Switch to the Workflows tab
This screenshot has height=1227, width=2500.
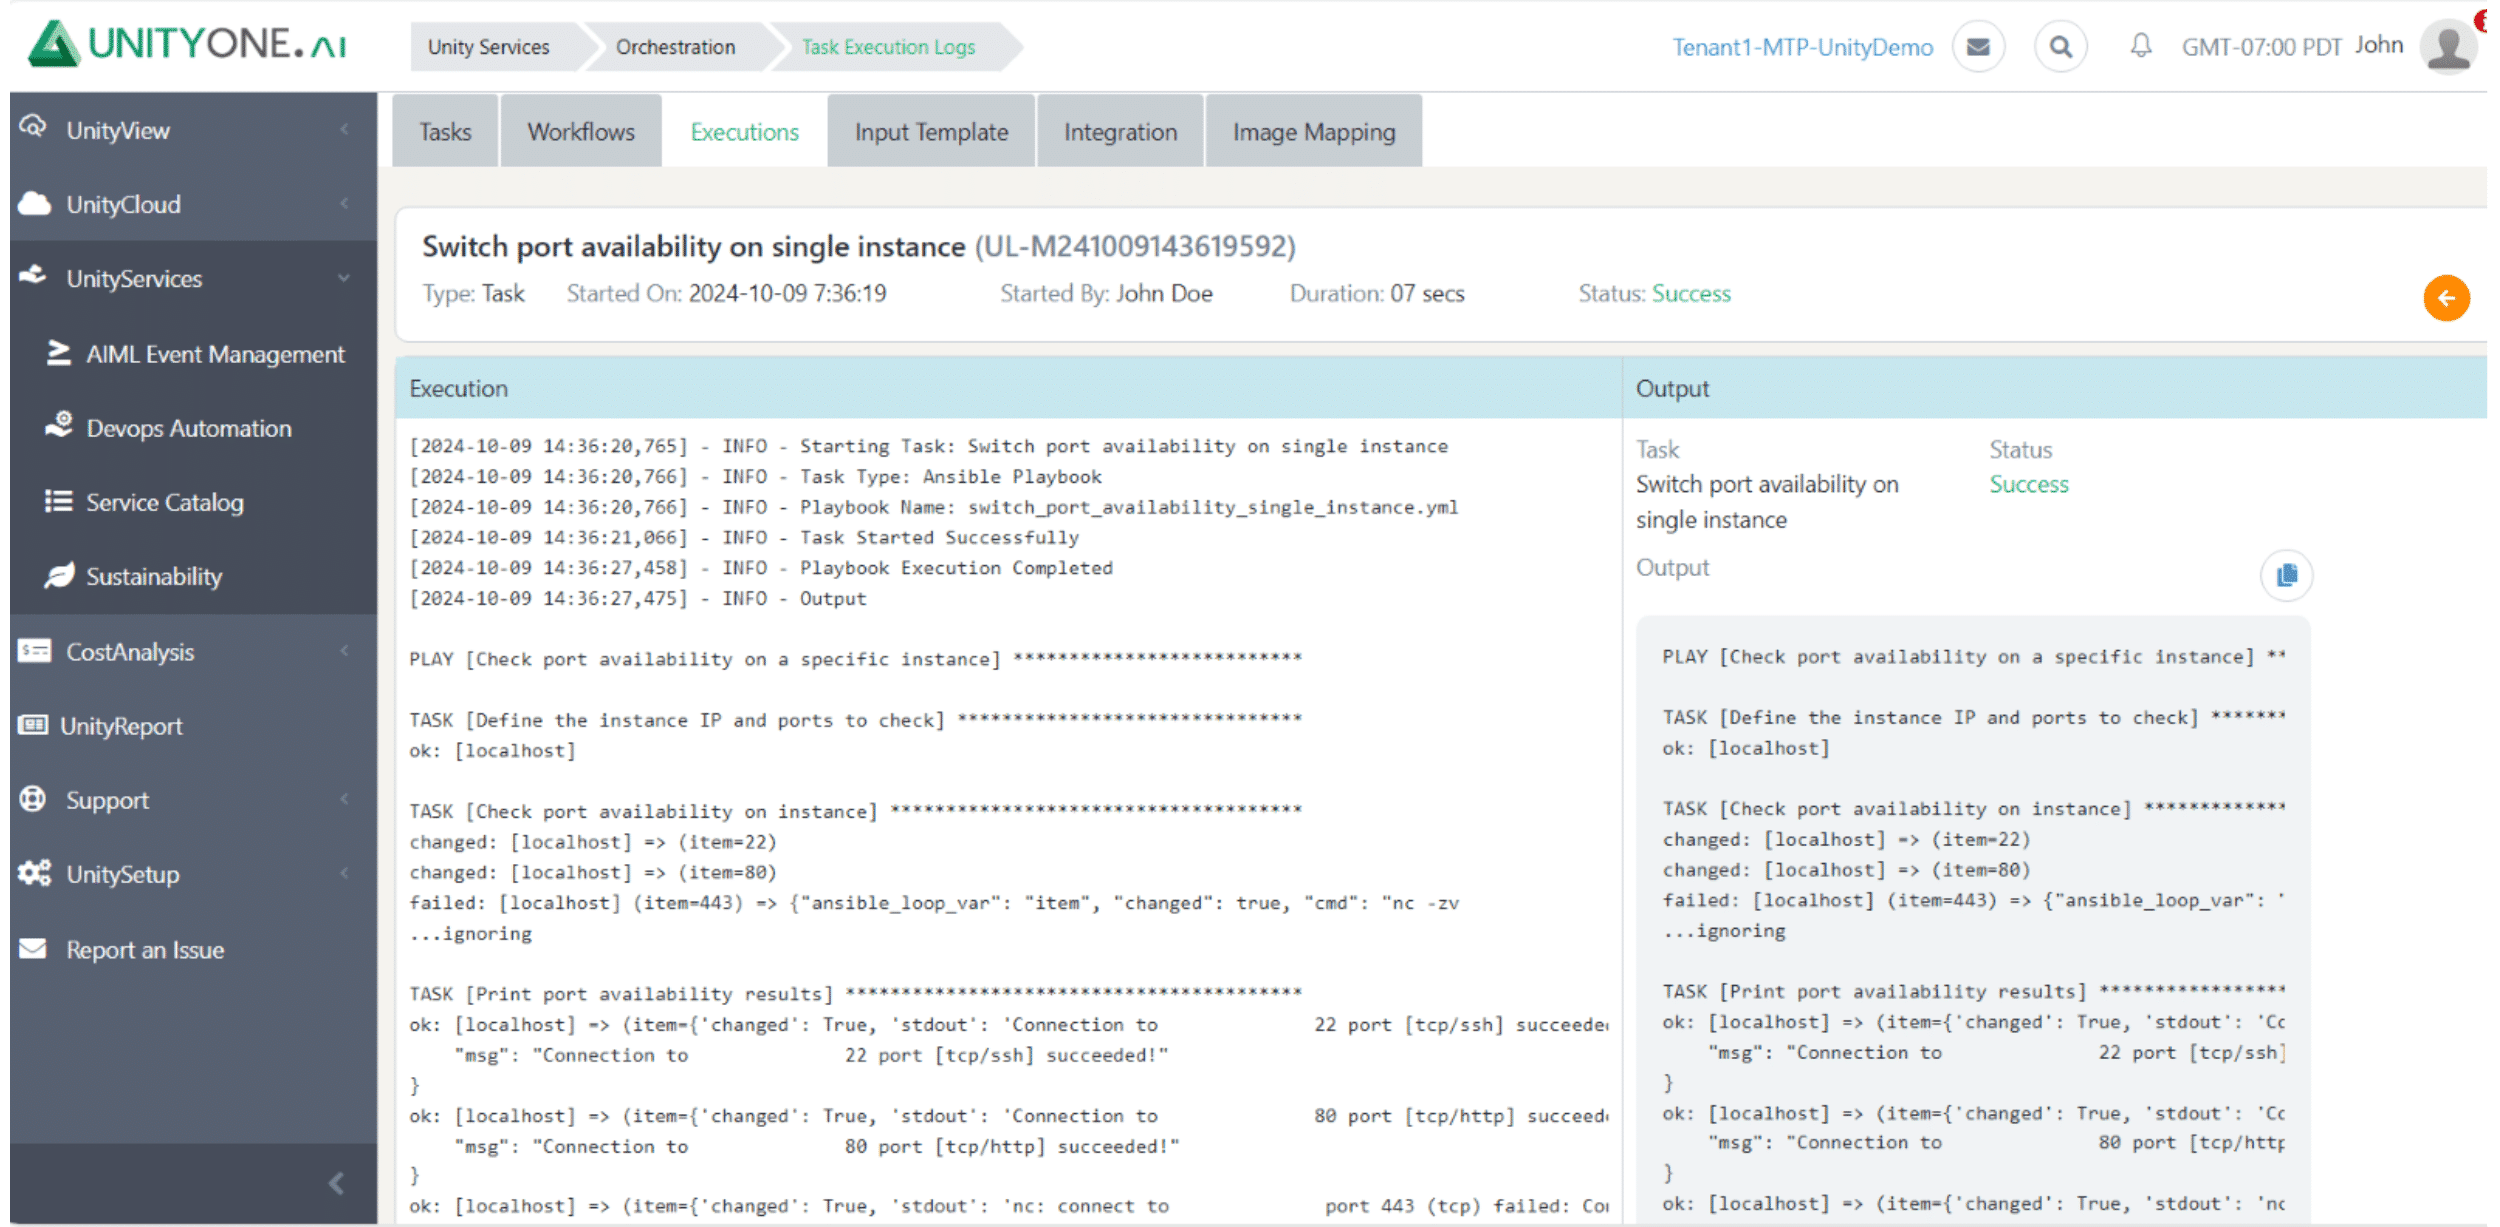coord(581,131)
